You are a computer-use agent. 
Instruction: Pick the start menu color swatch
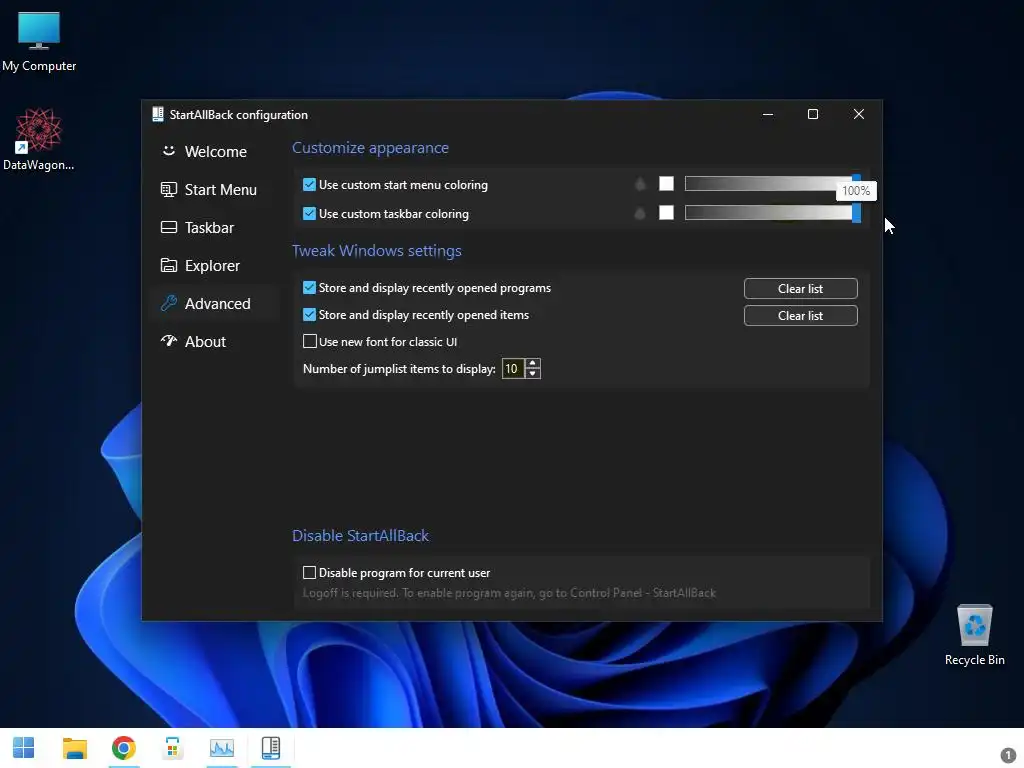click(666, 184)
